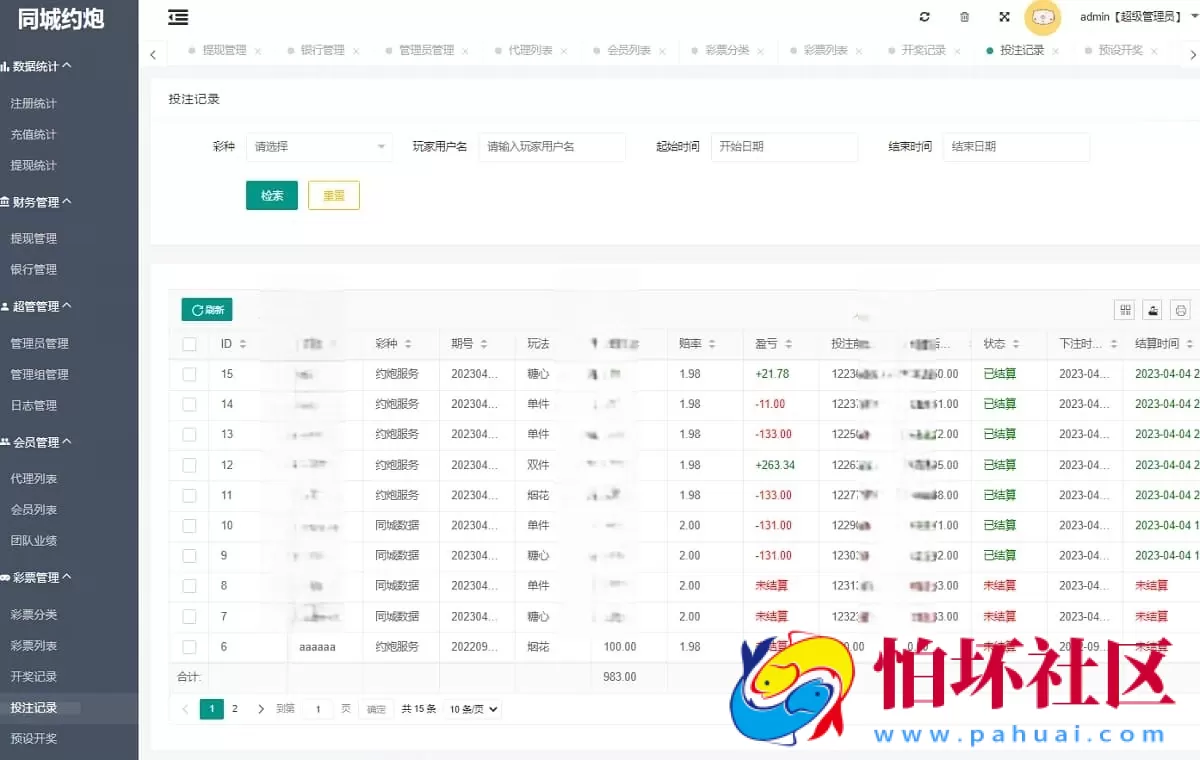Select the checkbox for the aaaaaa record
The image size is (1200, 760).
[189, 647]
